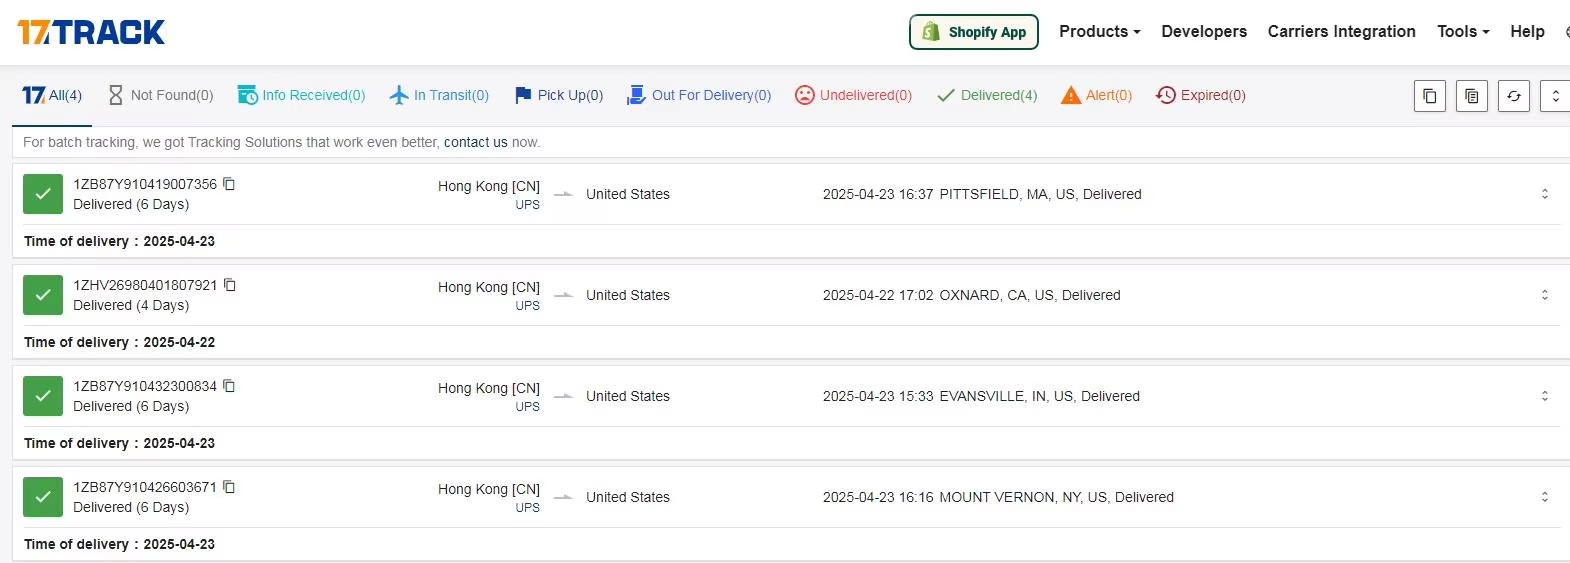Click the 17TRACK logo

[91, 32]
